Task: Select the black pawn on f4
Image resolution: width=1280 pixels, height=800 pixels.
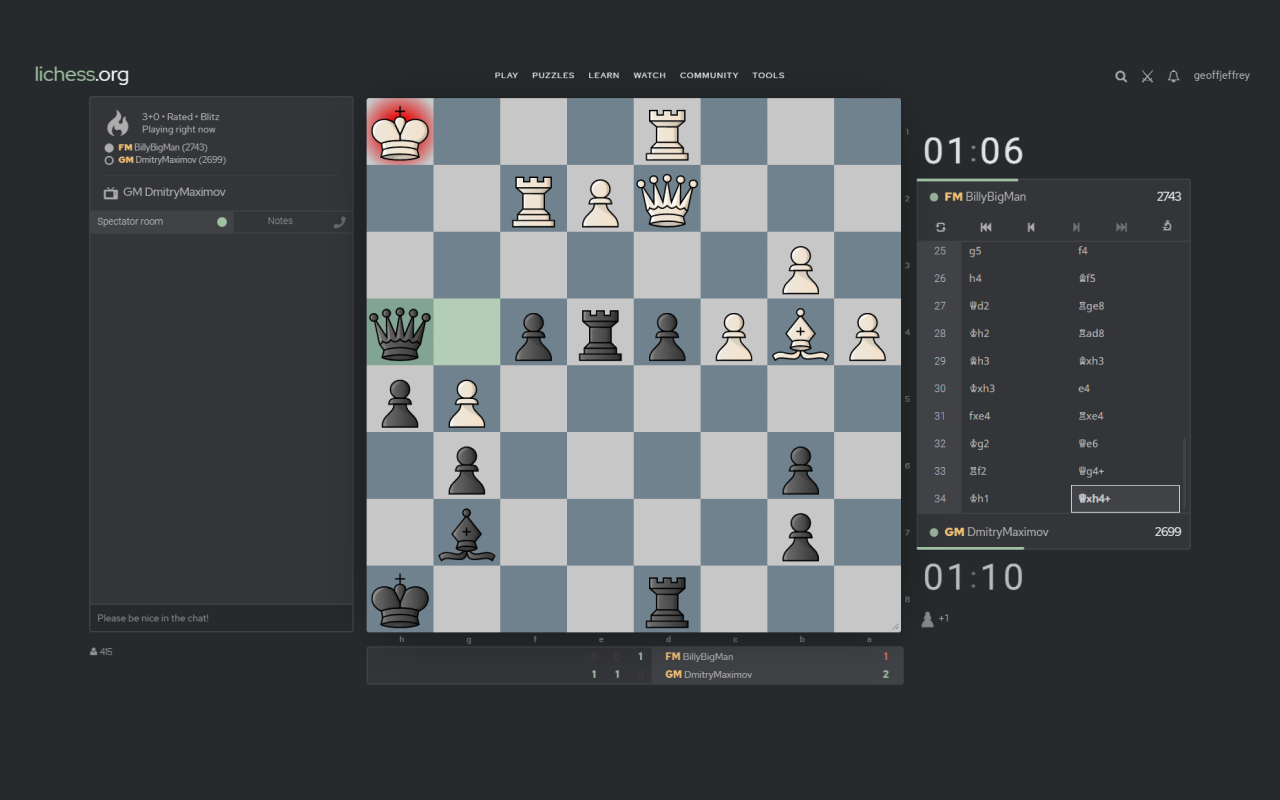Action: tap(534, 332)
